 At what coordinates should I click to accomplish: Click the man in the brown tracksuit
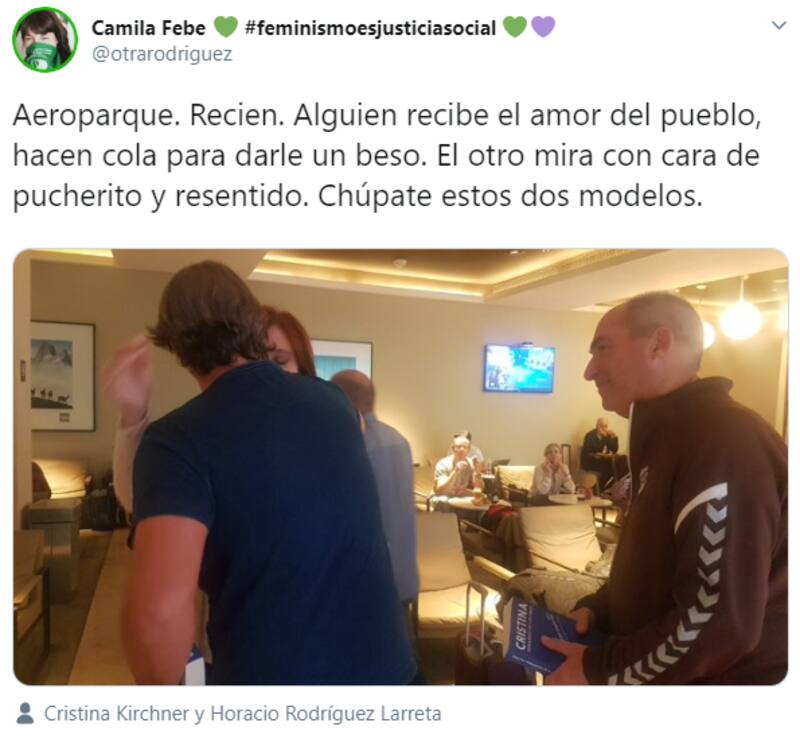coord(684,490)
